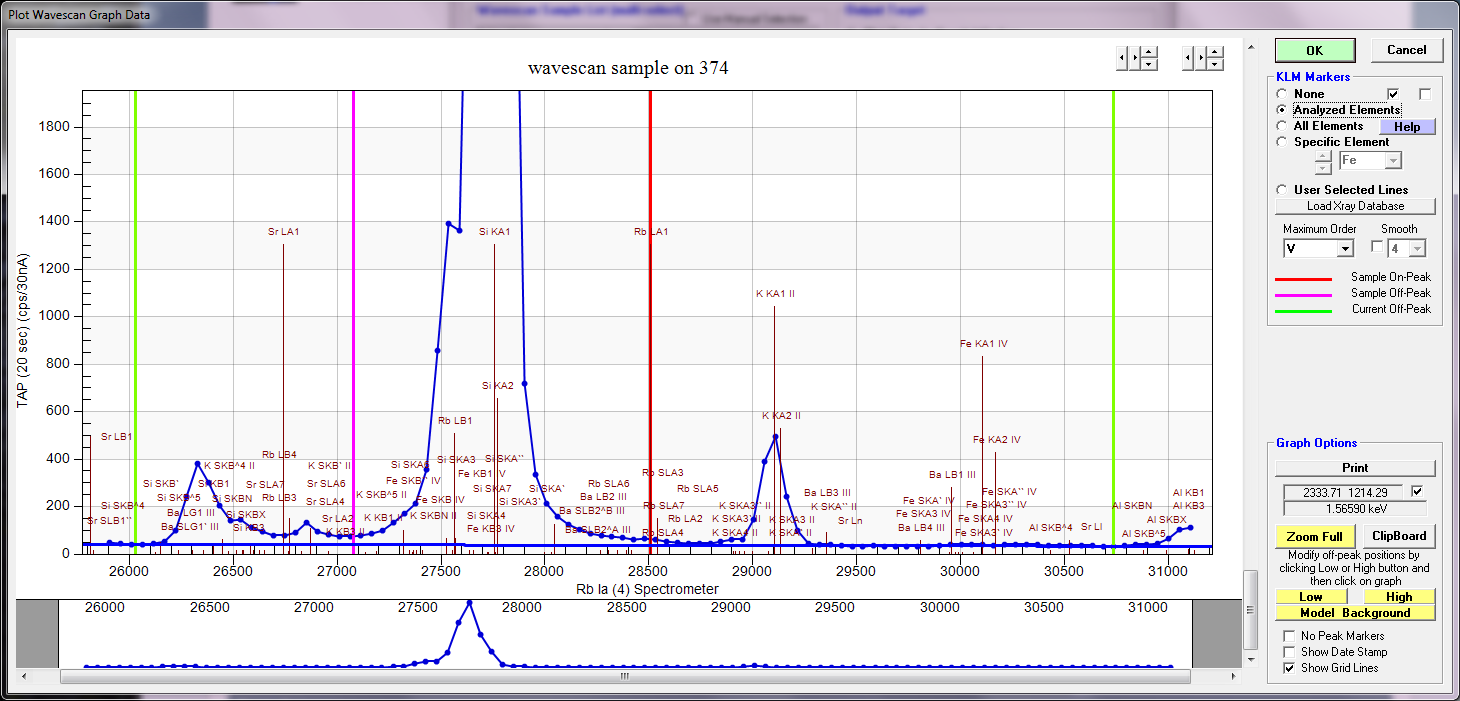Open the Maximum Order dropdown
1460x701 pixels.
[x=1345, y=248]
